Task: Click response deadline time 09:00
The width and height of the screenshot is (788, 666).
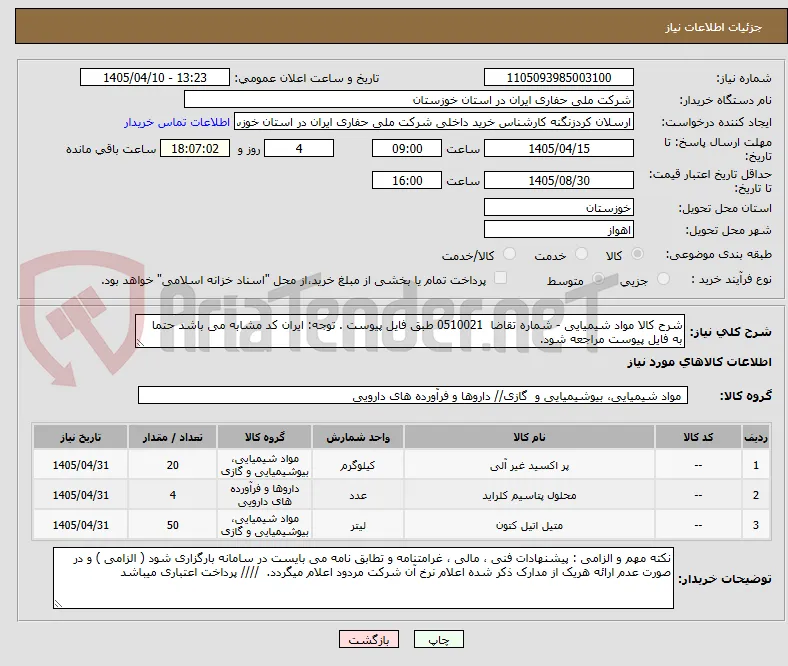Action: pyautogui.click(x=407, y=148)
